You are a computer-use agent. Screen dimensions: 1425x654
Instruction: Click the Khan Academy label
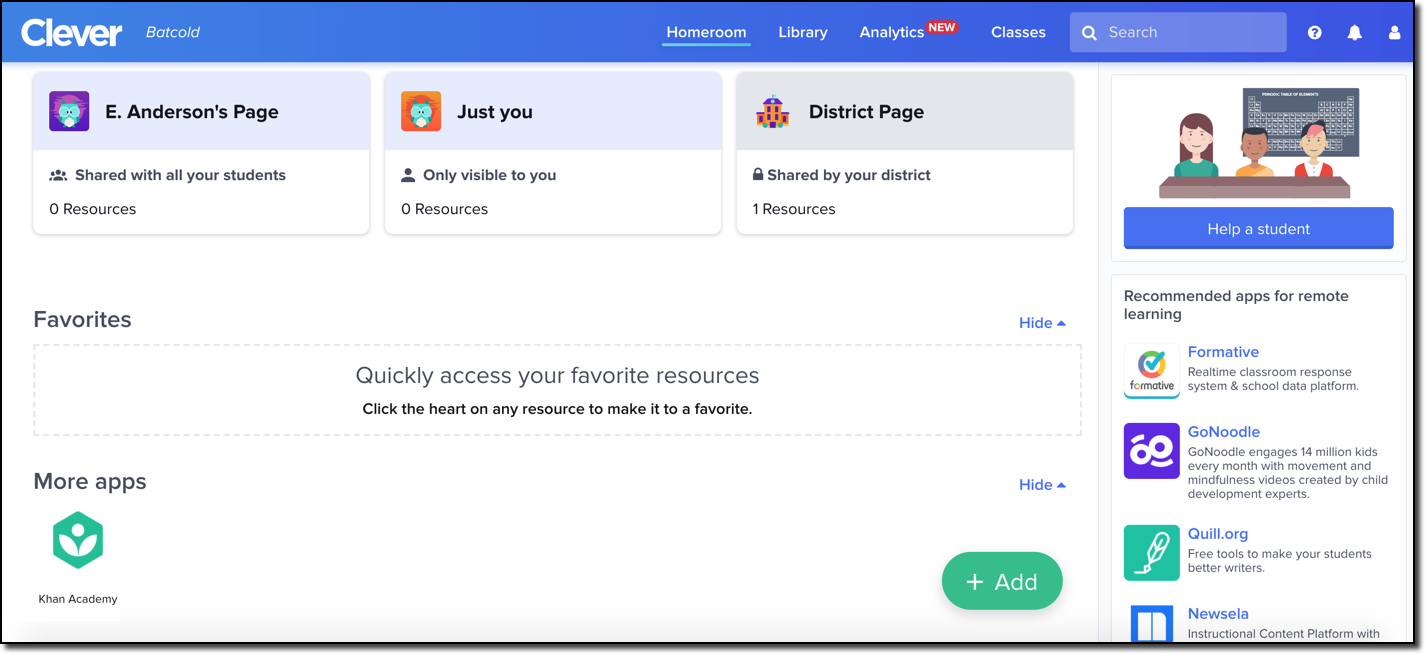click(x=78, y=599)
